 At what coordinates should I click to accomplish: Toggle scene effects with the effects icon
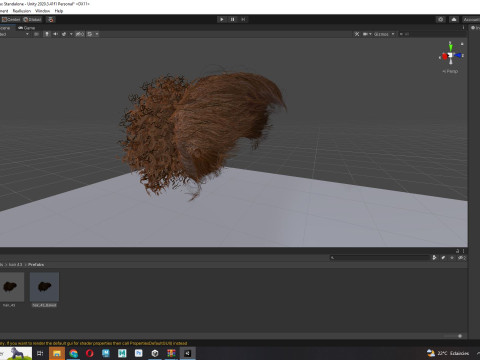64,34
